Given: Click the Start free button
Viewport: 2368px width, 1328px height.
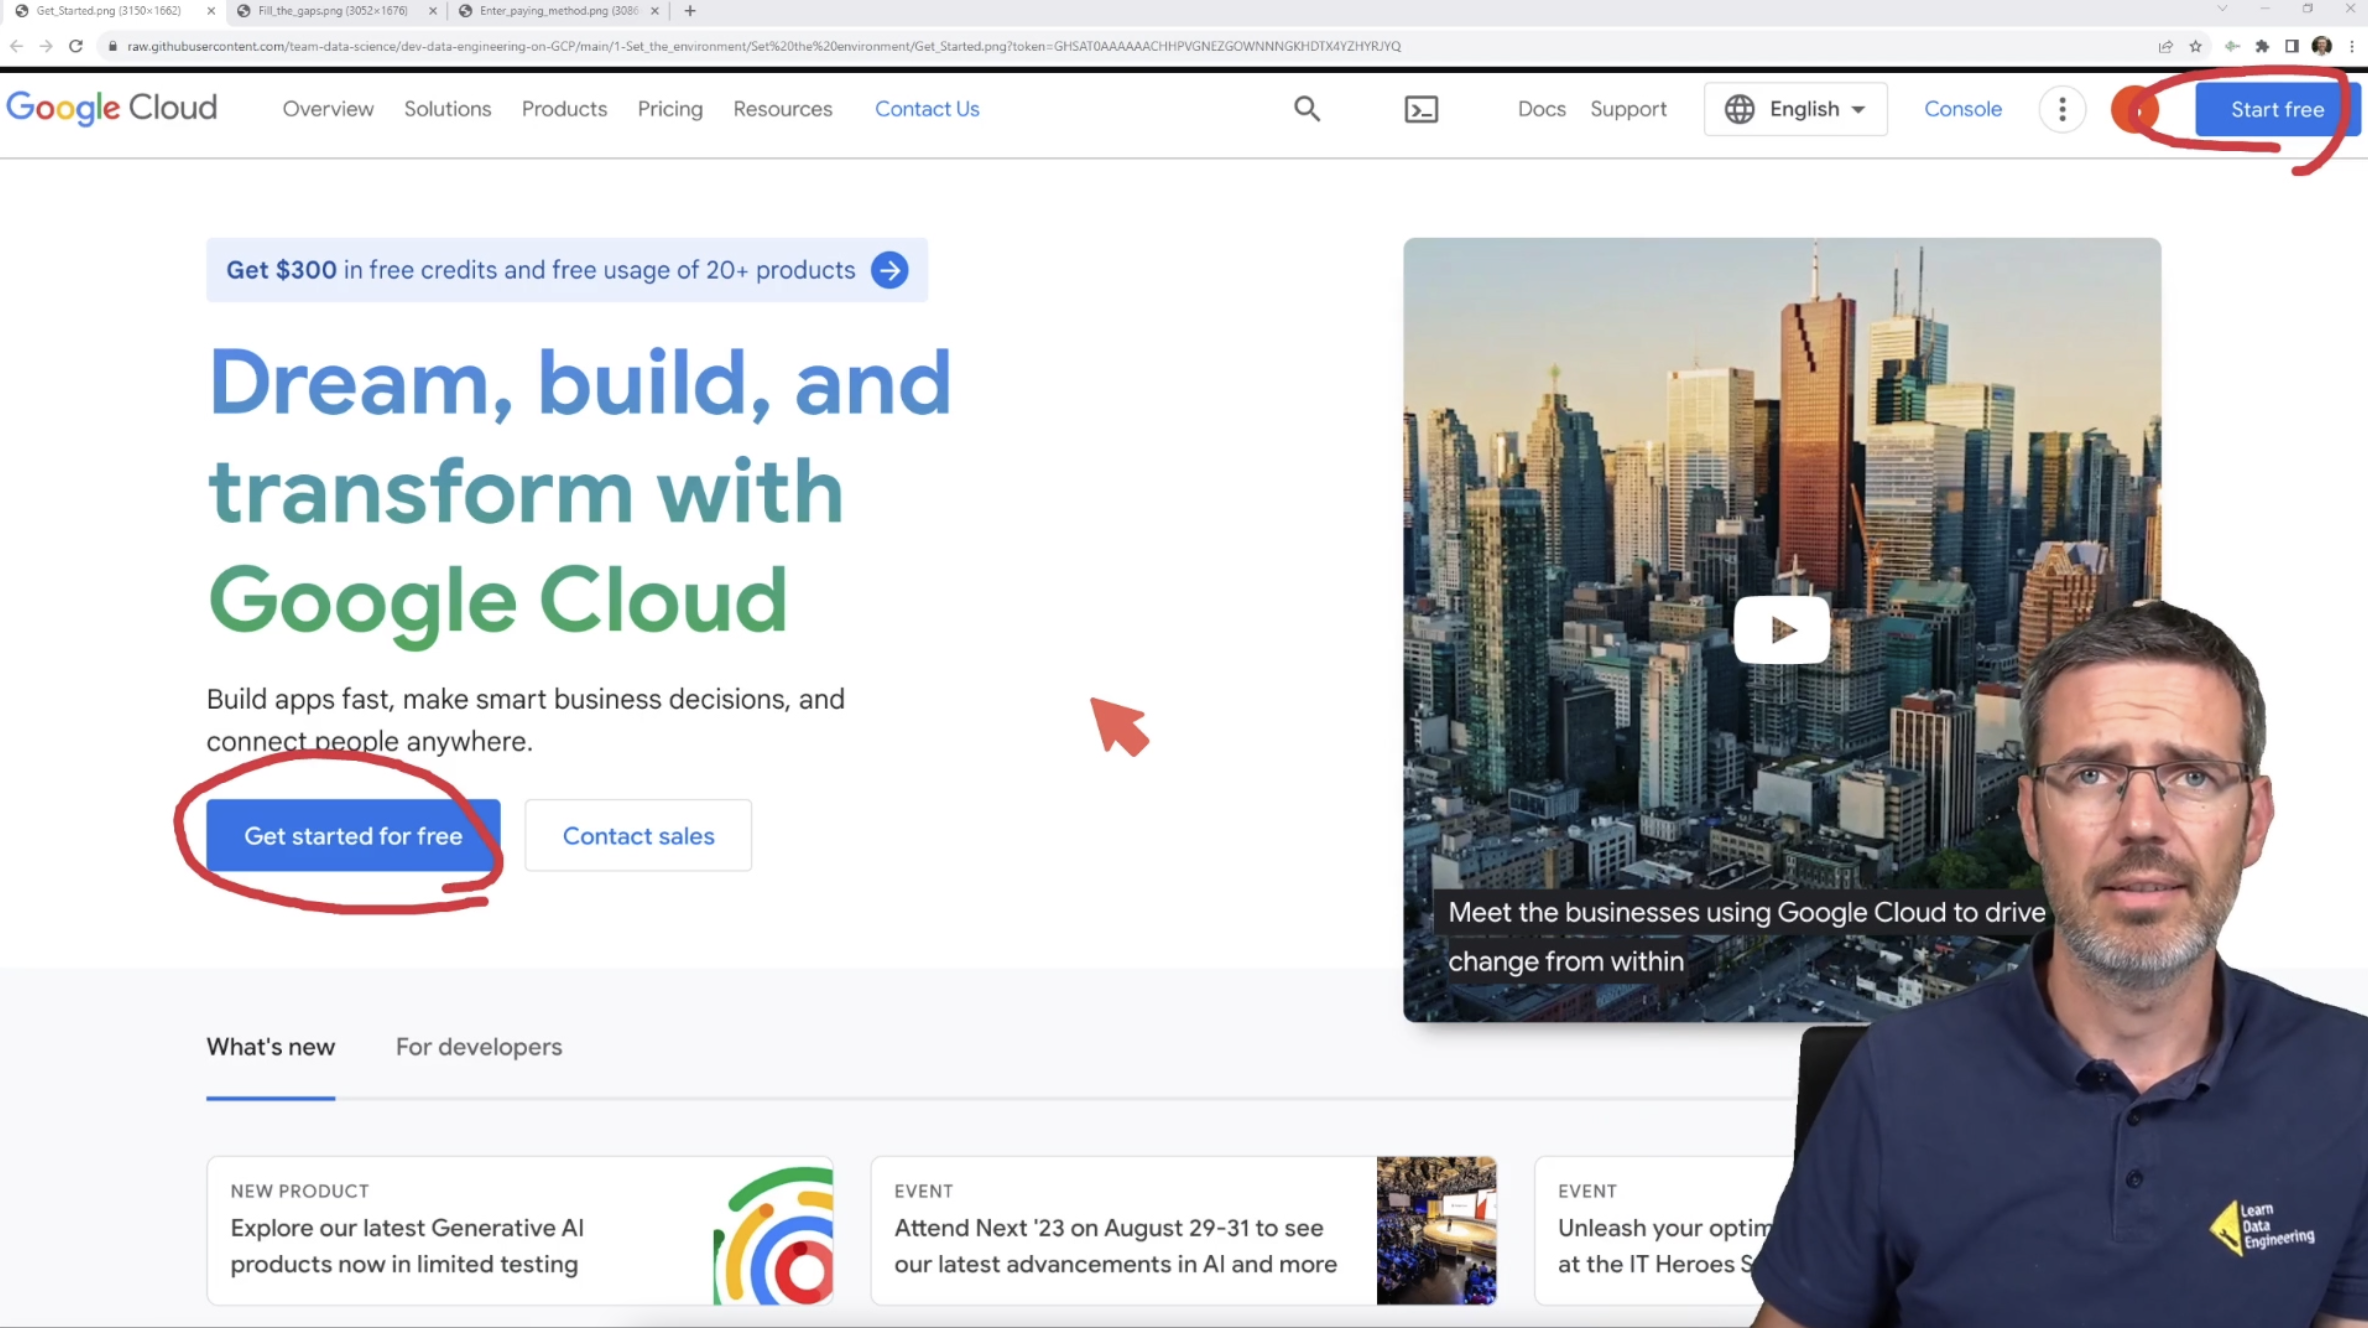Looking at the screenshot, I should 2277,110.
